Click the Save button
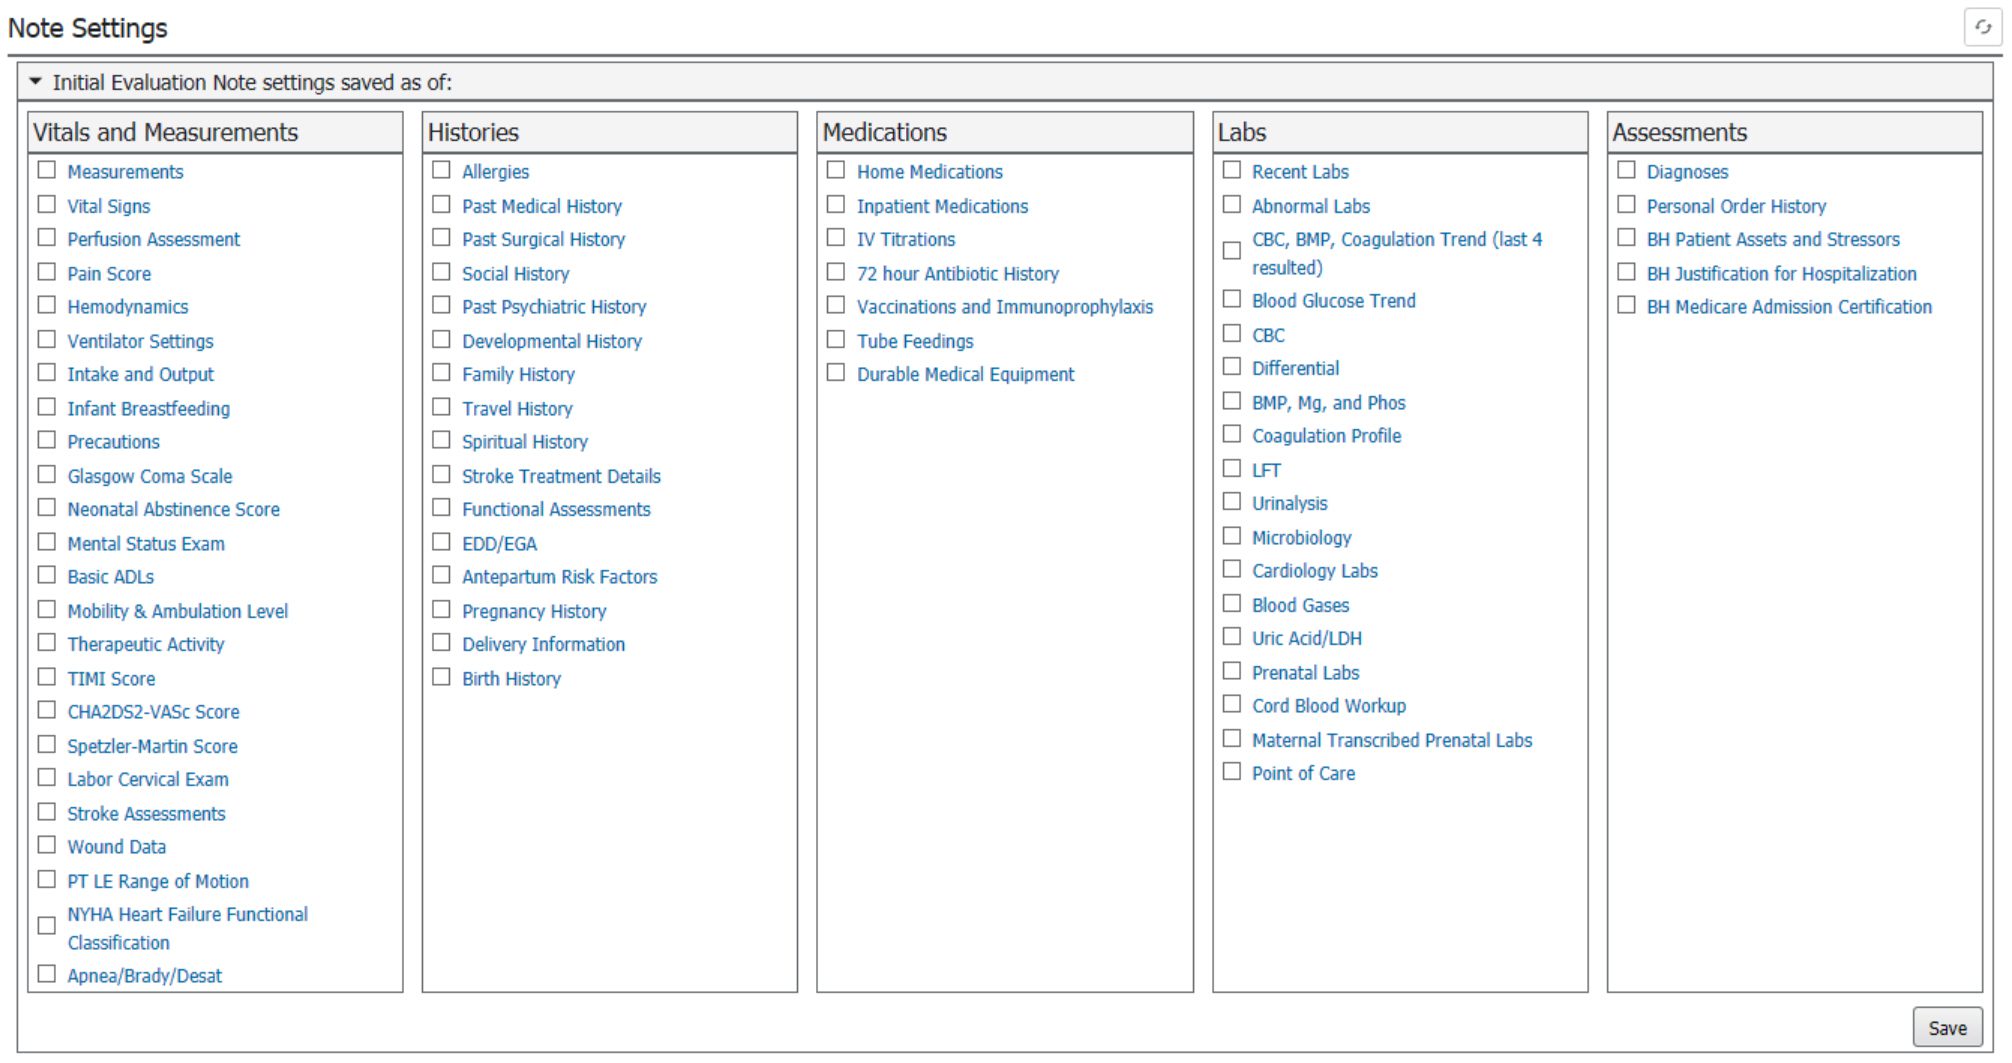This screenshot has height=1063, width=2012. 1946,1028
